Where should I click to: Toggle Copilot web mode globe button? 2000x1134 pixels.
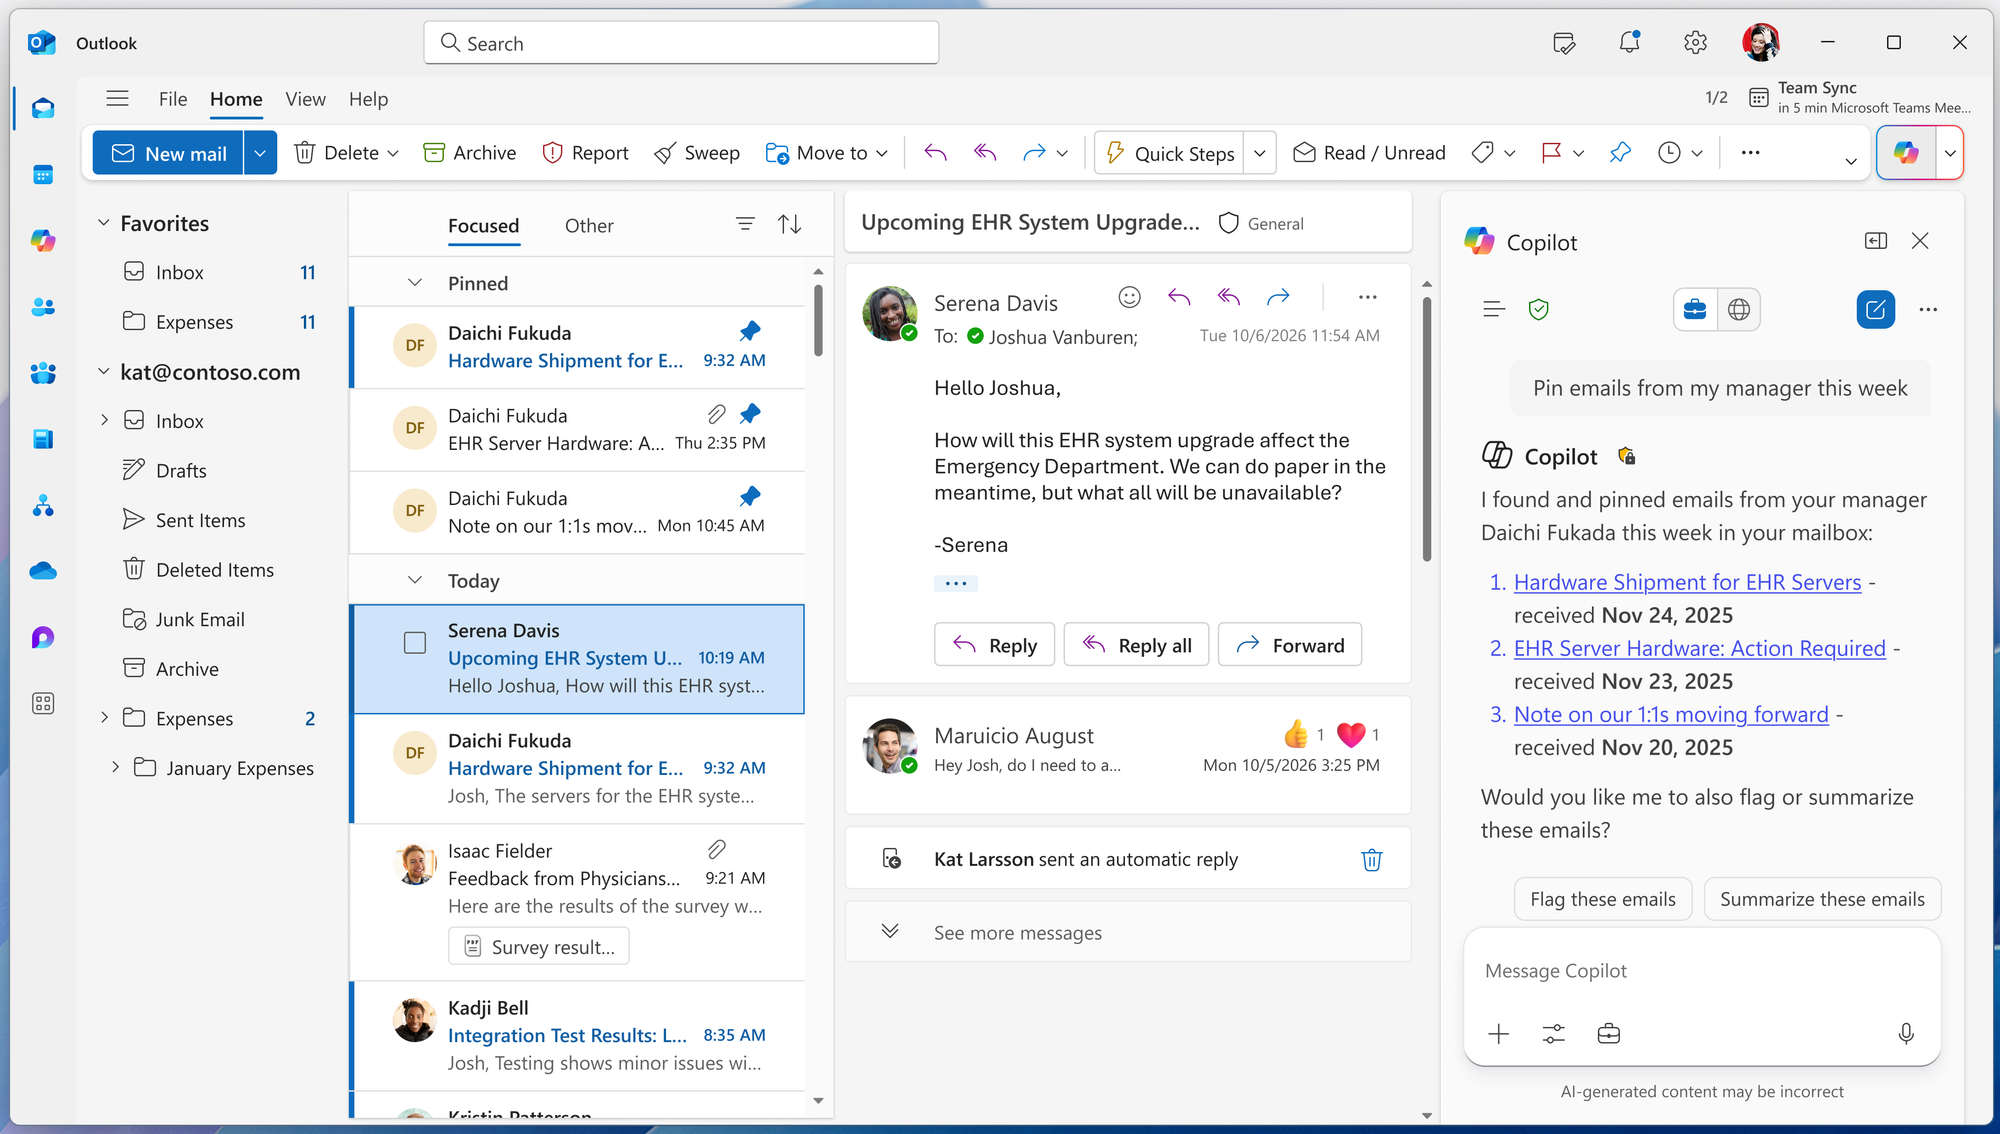tap(1739, 310)
